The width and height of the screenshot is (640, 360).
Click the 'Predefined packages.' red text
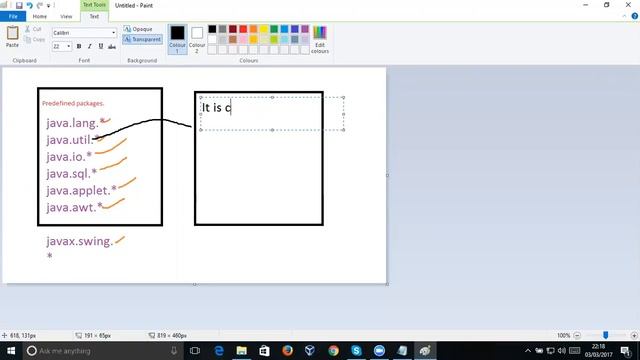73,103
